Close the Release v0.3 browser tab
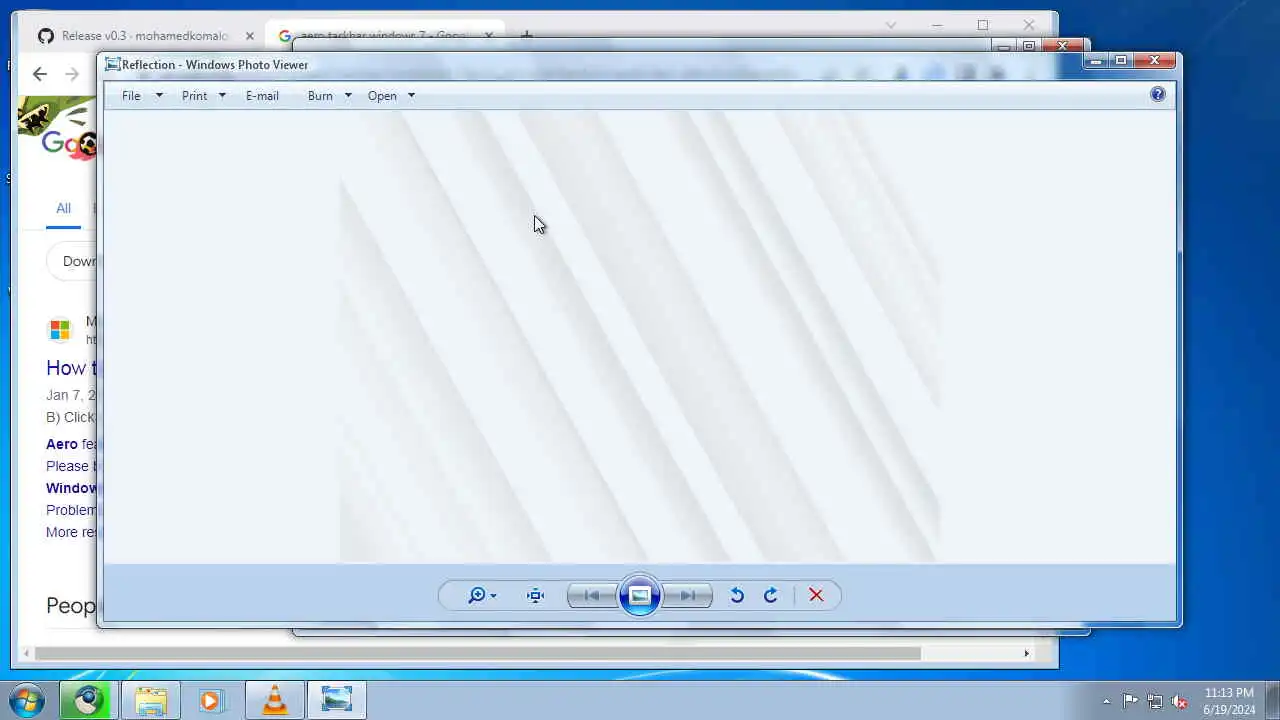Screen dimensions: 1280x720 pos(250,36)
